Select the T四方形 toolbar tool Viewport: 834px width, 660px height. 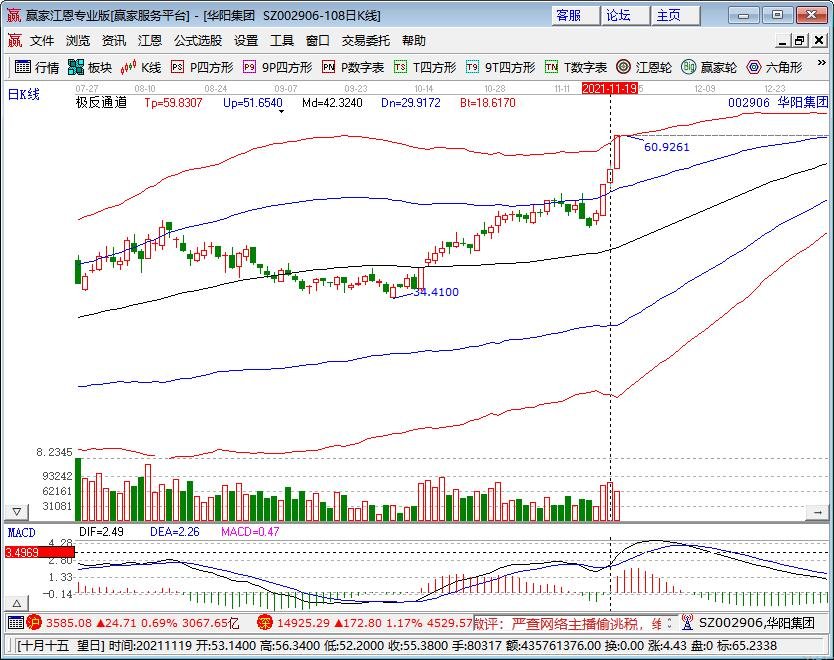424,67
